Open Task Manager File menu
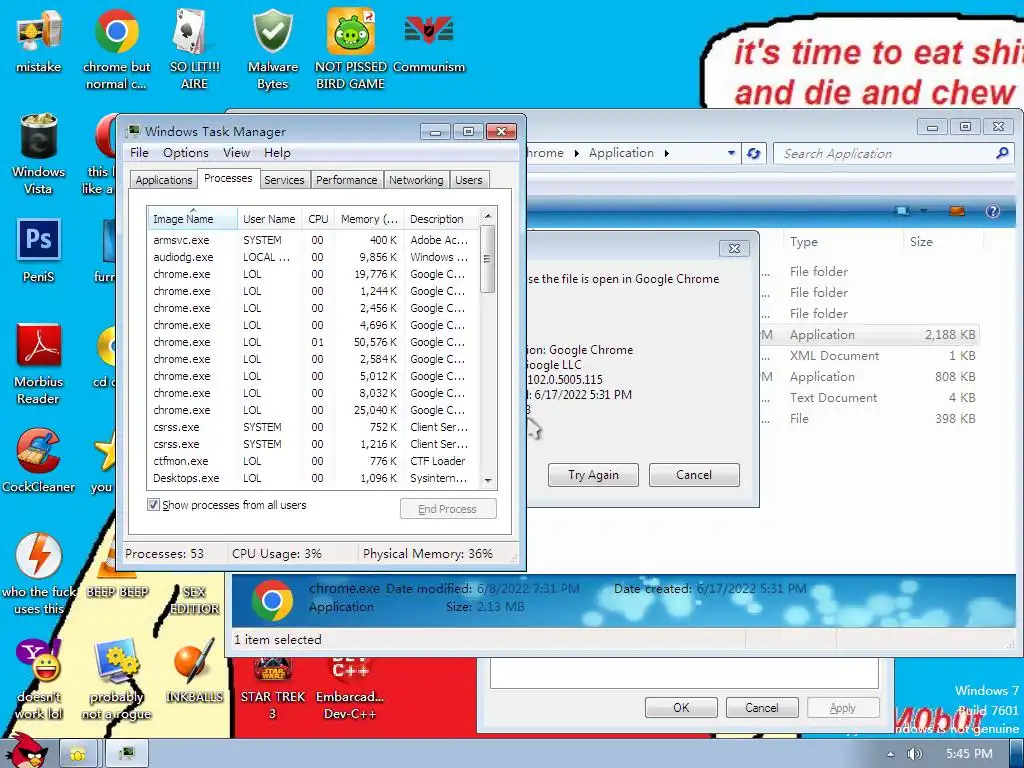Viewport: 1024px width, 768px height. 139,153
